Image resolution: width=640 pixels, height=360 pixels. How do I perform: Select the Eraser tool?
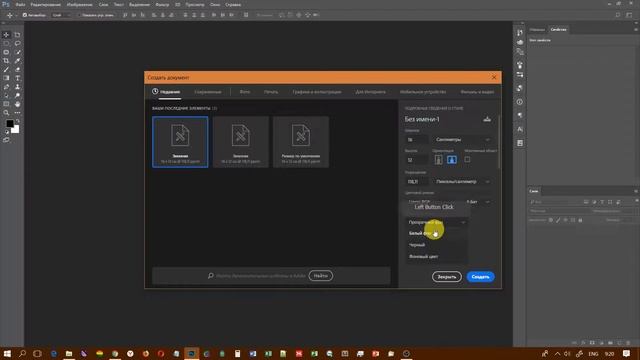point(18,69)
